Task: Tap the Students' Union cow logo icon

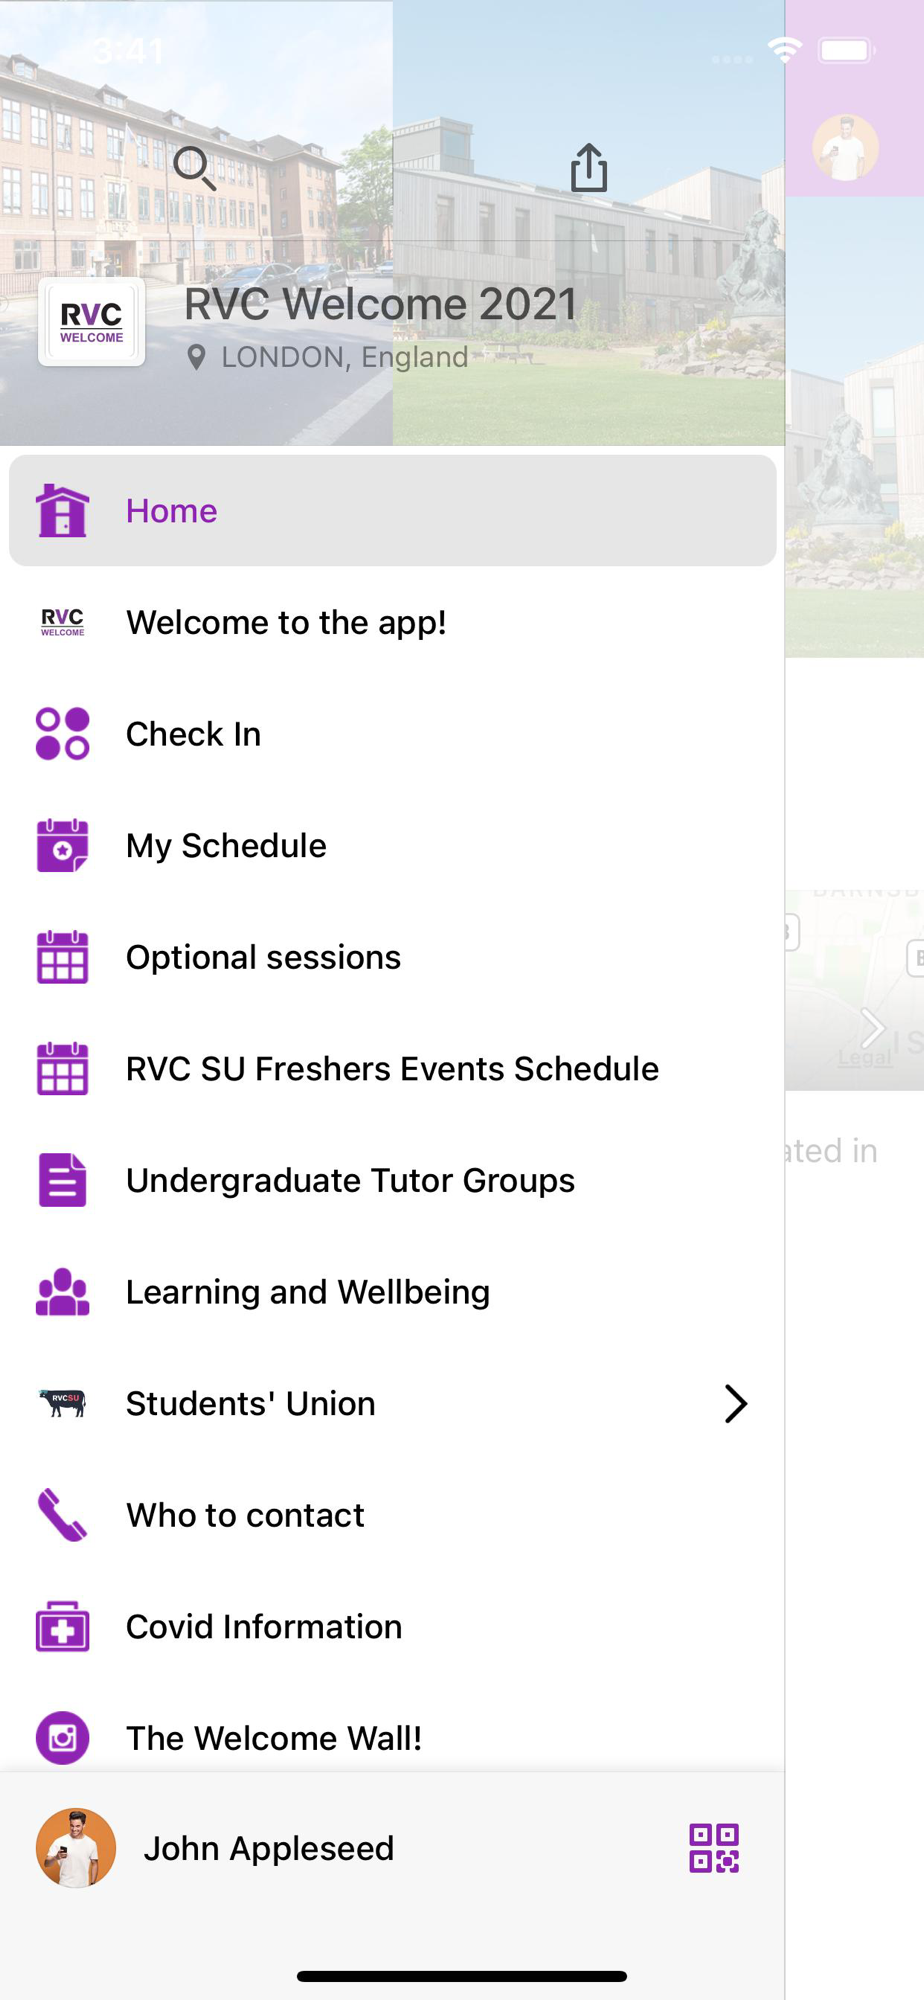Action: (62, 1404)
